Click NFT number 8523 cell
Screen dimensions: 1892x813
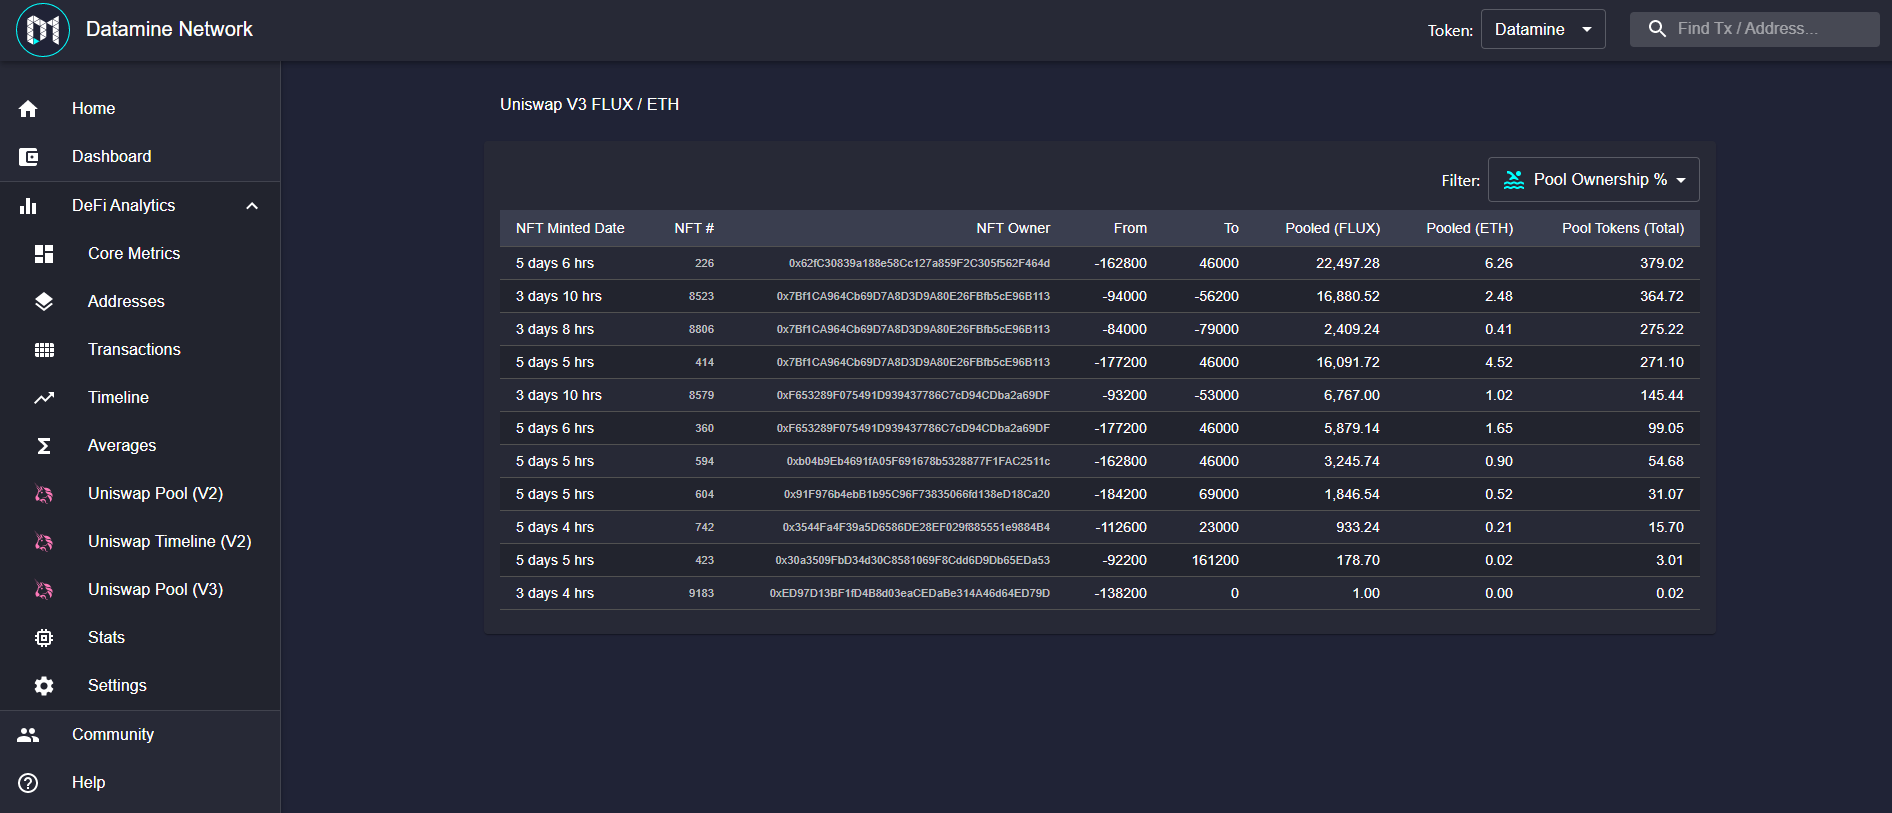701,297
